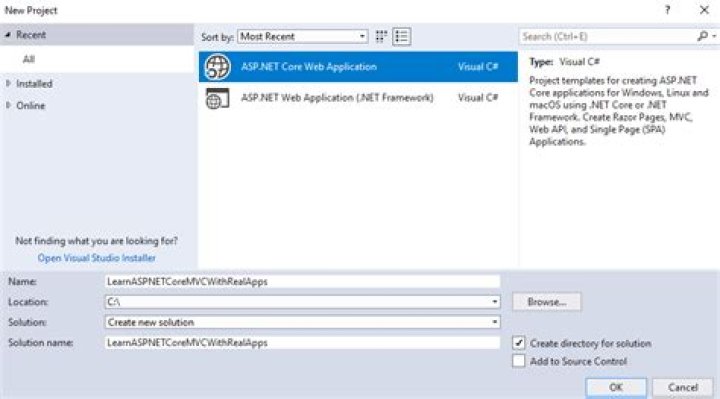Image resolution: width=720 pixels, height=399 pixels.
Task: Click the OK button
Action: pos(616,387)
